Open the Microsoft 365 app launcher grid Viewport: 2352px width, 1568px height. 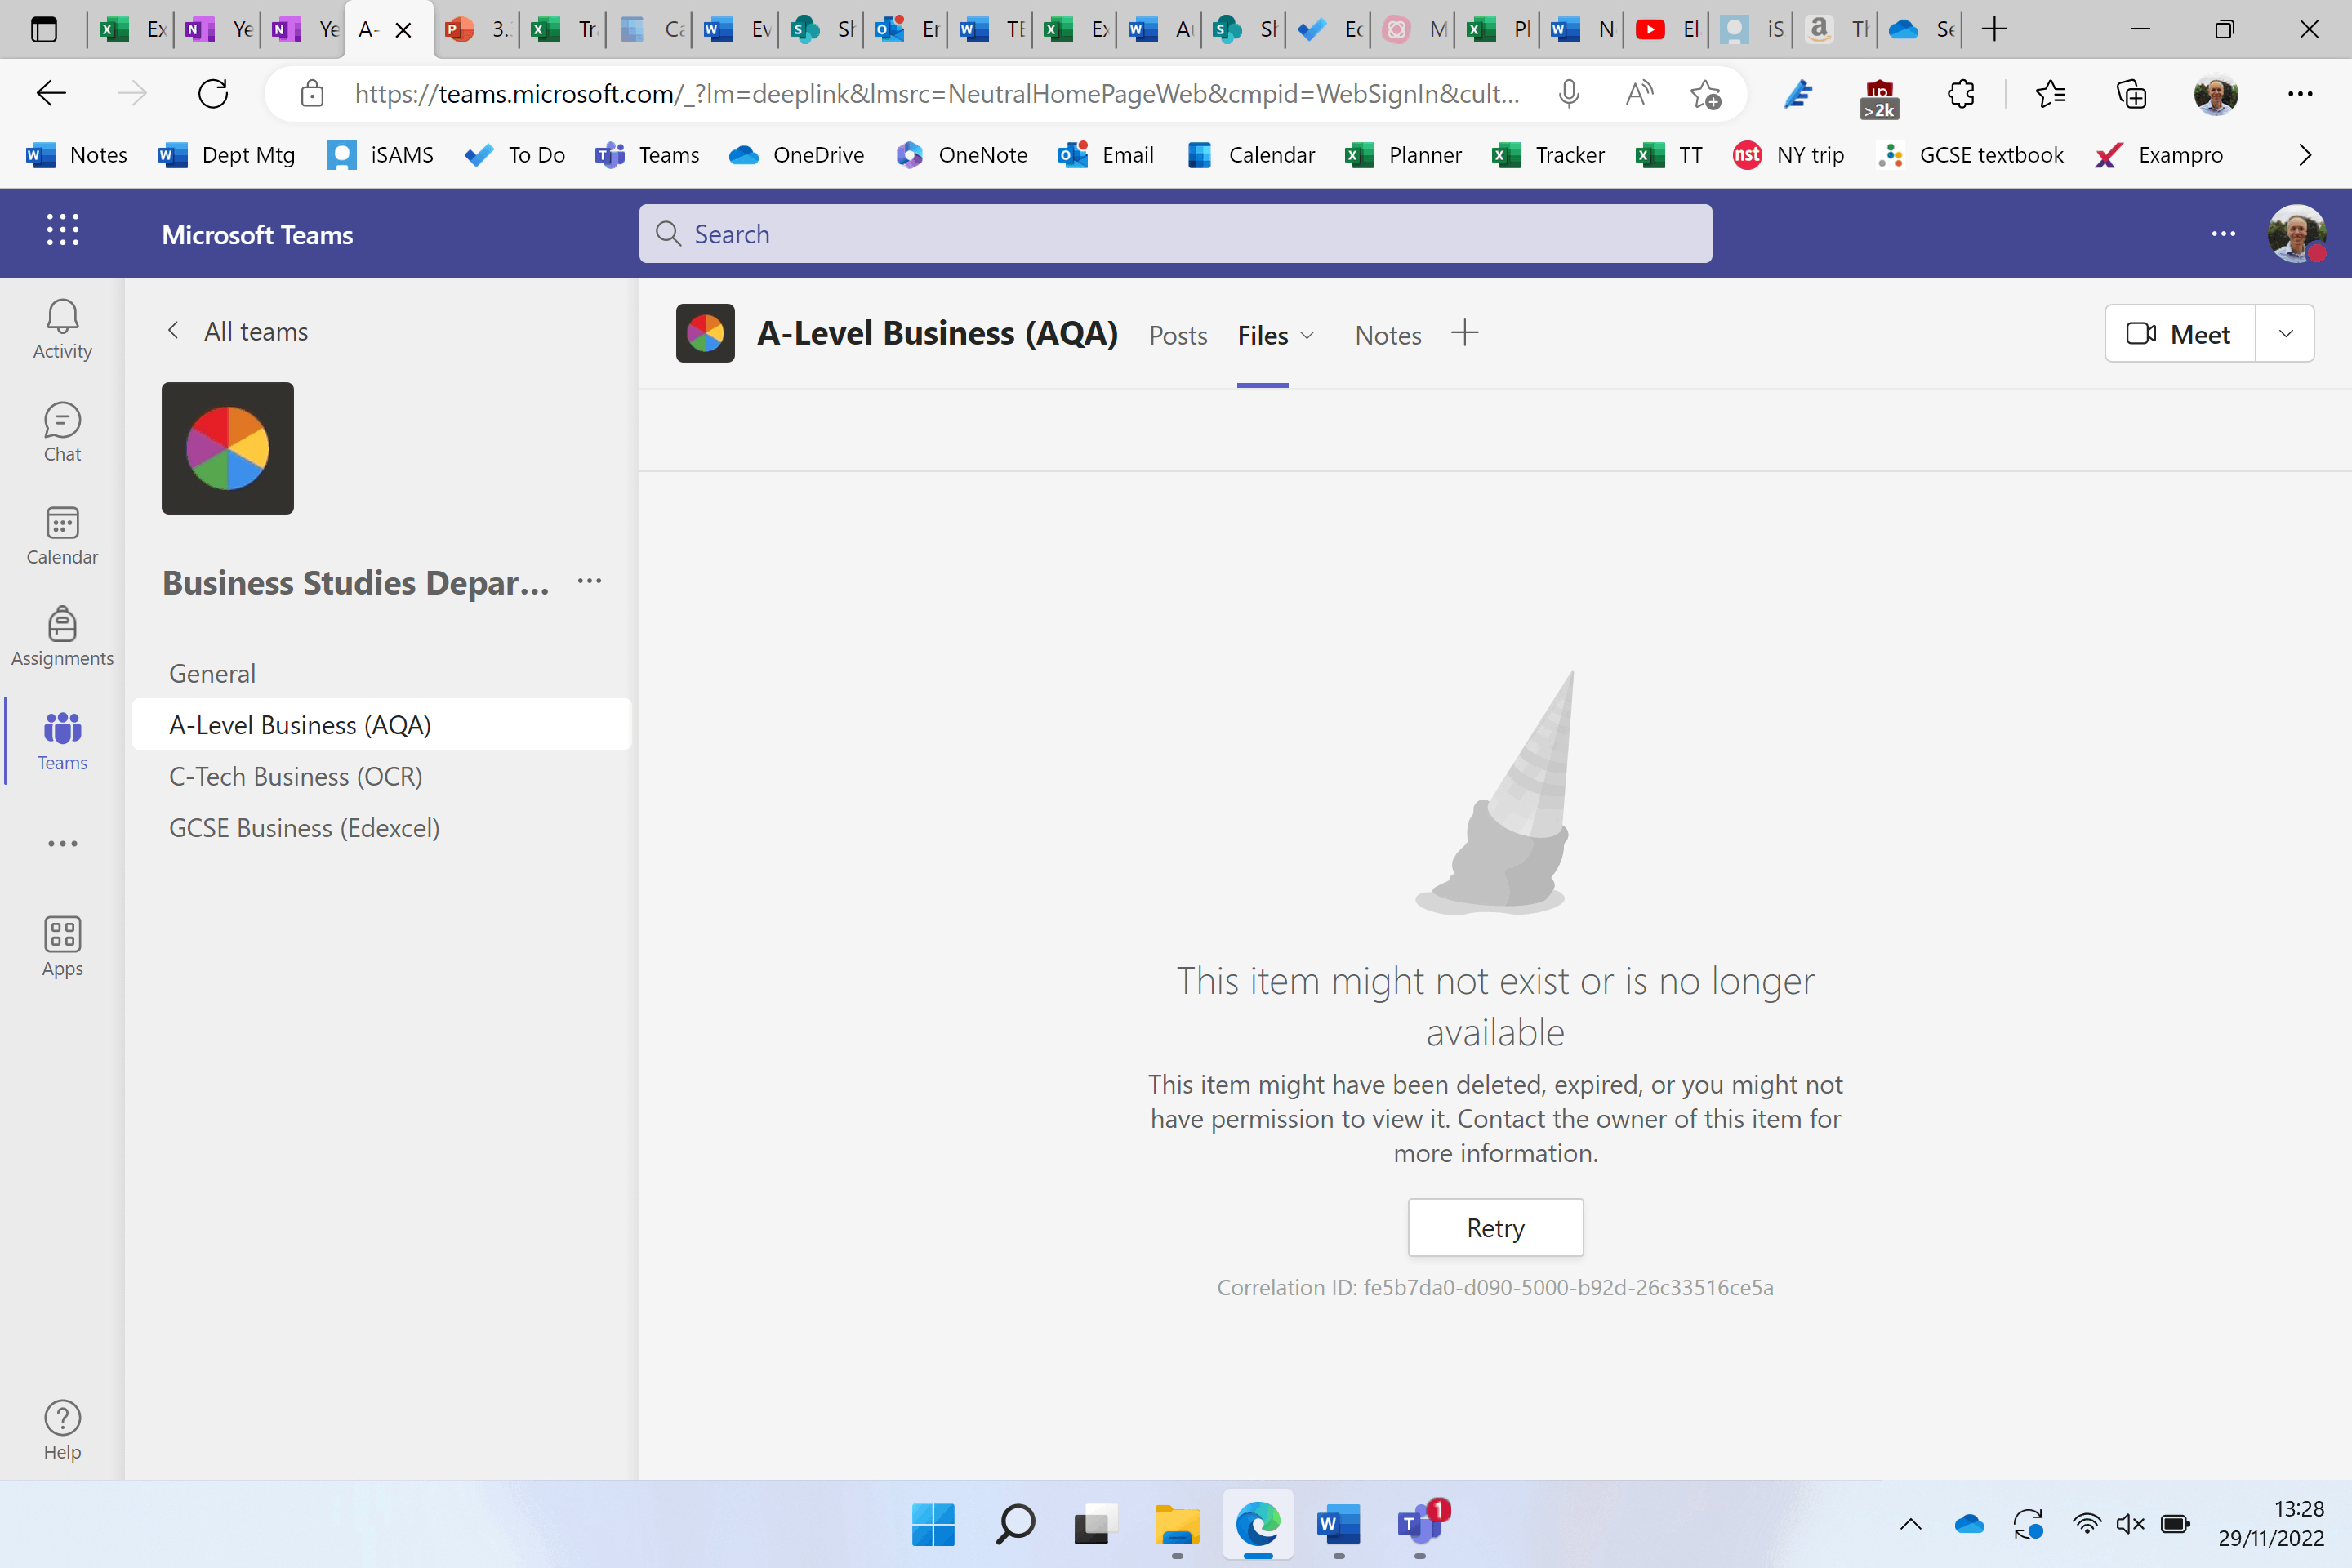[x=62, y=232]
